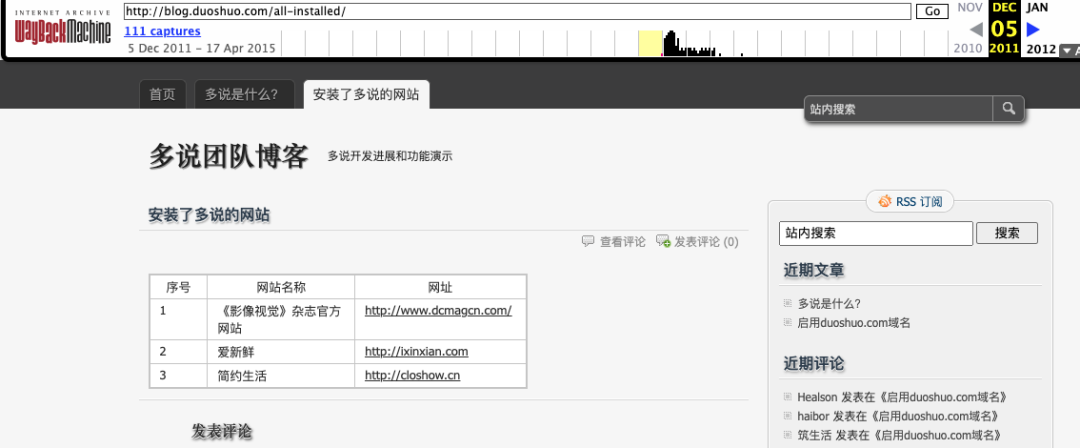Open the 111 captures link
Screen dimensions: 1080x448
(x=162, y=31)
